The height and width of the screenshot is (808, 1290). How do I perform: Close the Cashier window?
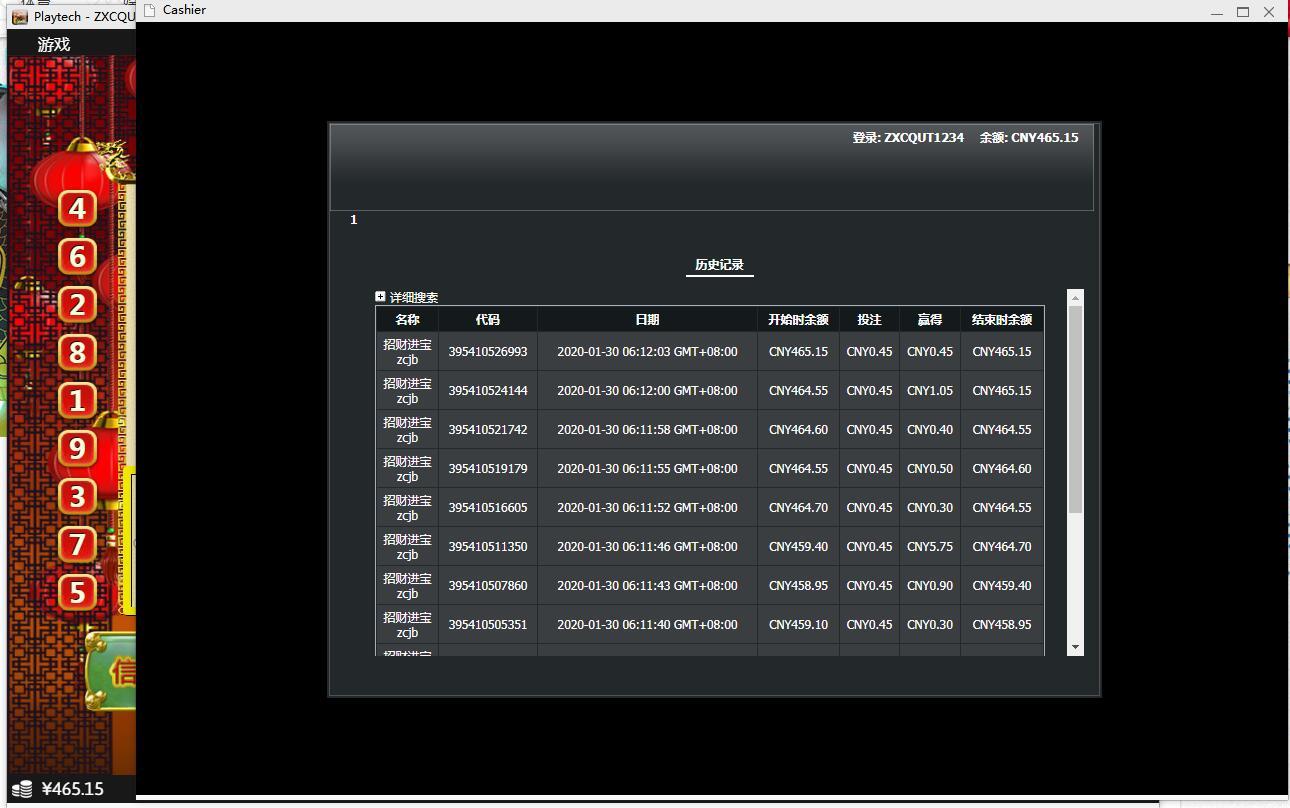(1269, 12)
